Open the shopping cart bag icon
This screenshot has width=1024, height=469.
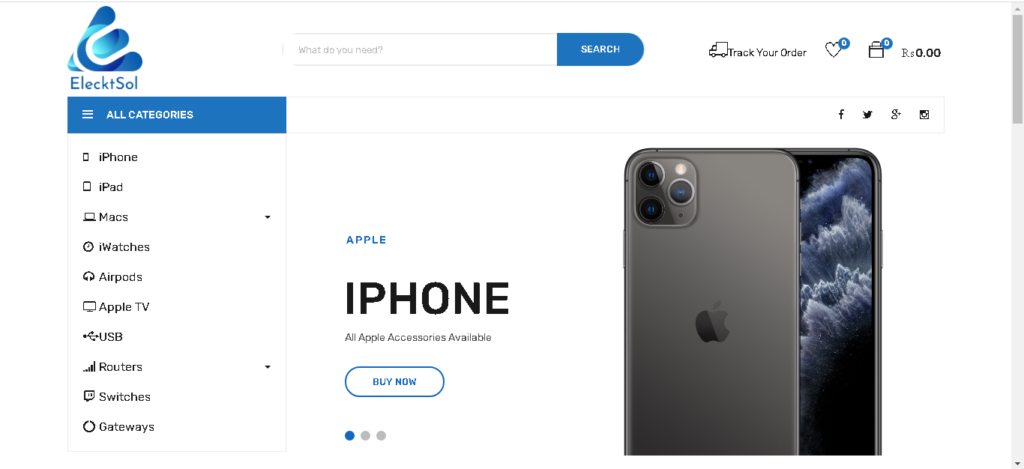click(x=876, y=50)
